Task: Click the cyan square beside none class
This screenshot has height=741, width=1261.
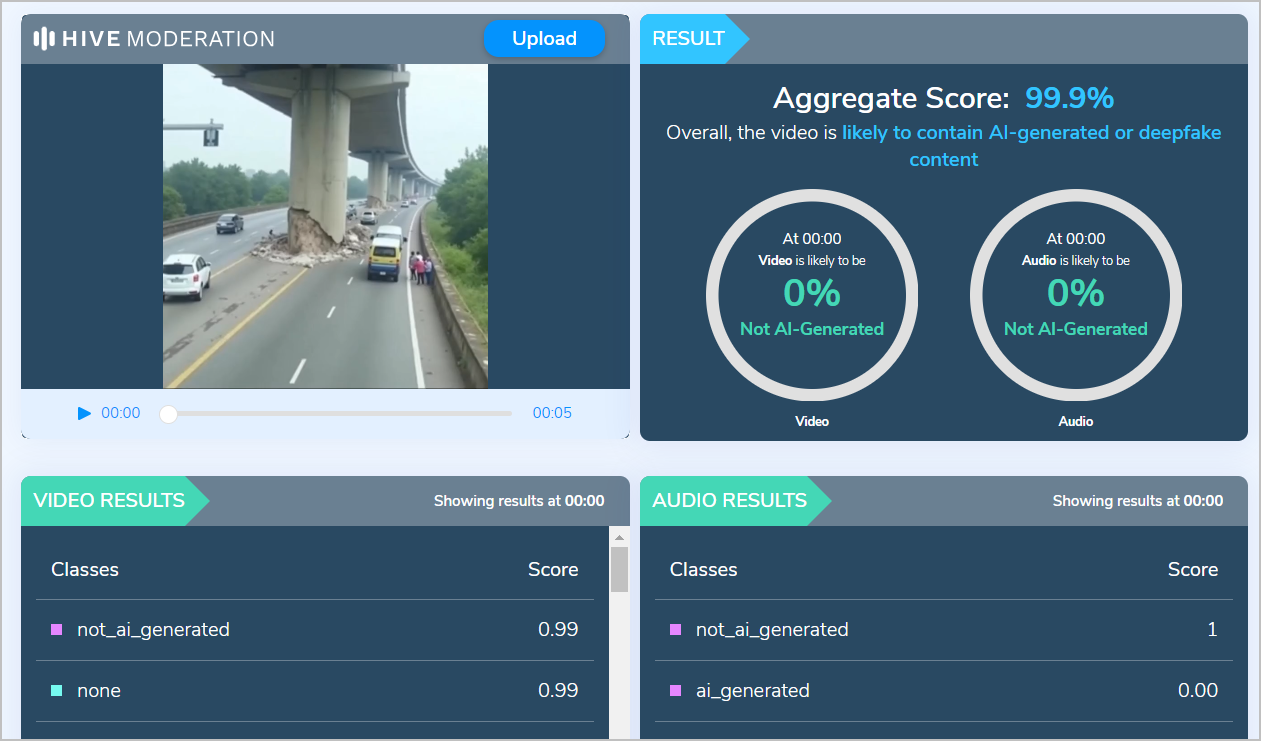Action: click(57, 691)
